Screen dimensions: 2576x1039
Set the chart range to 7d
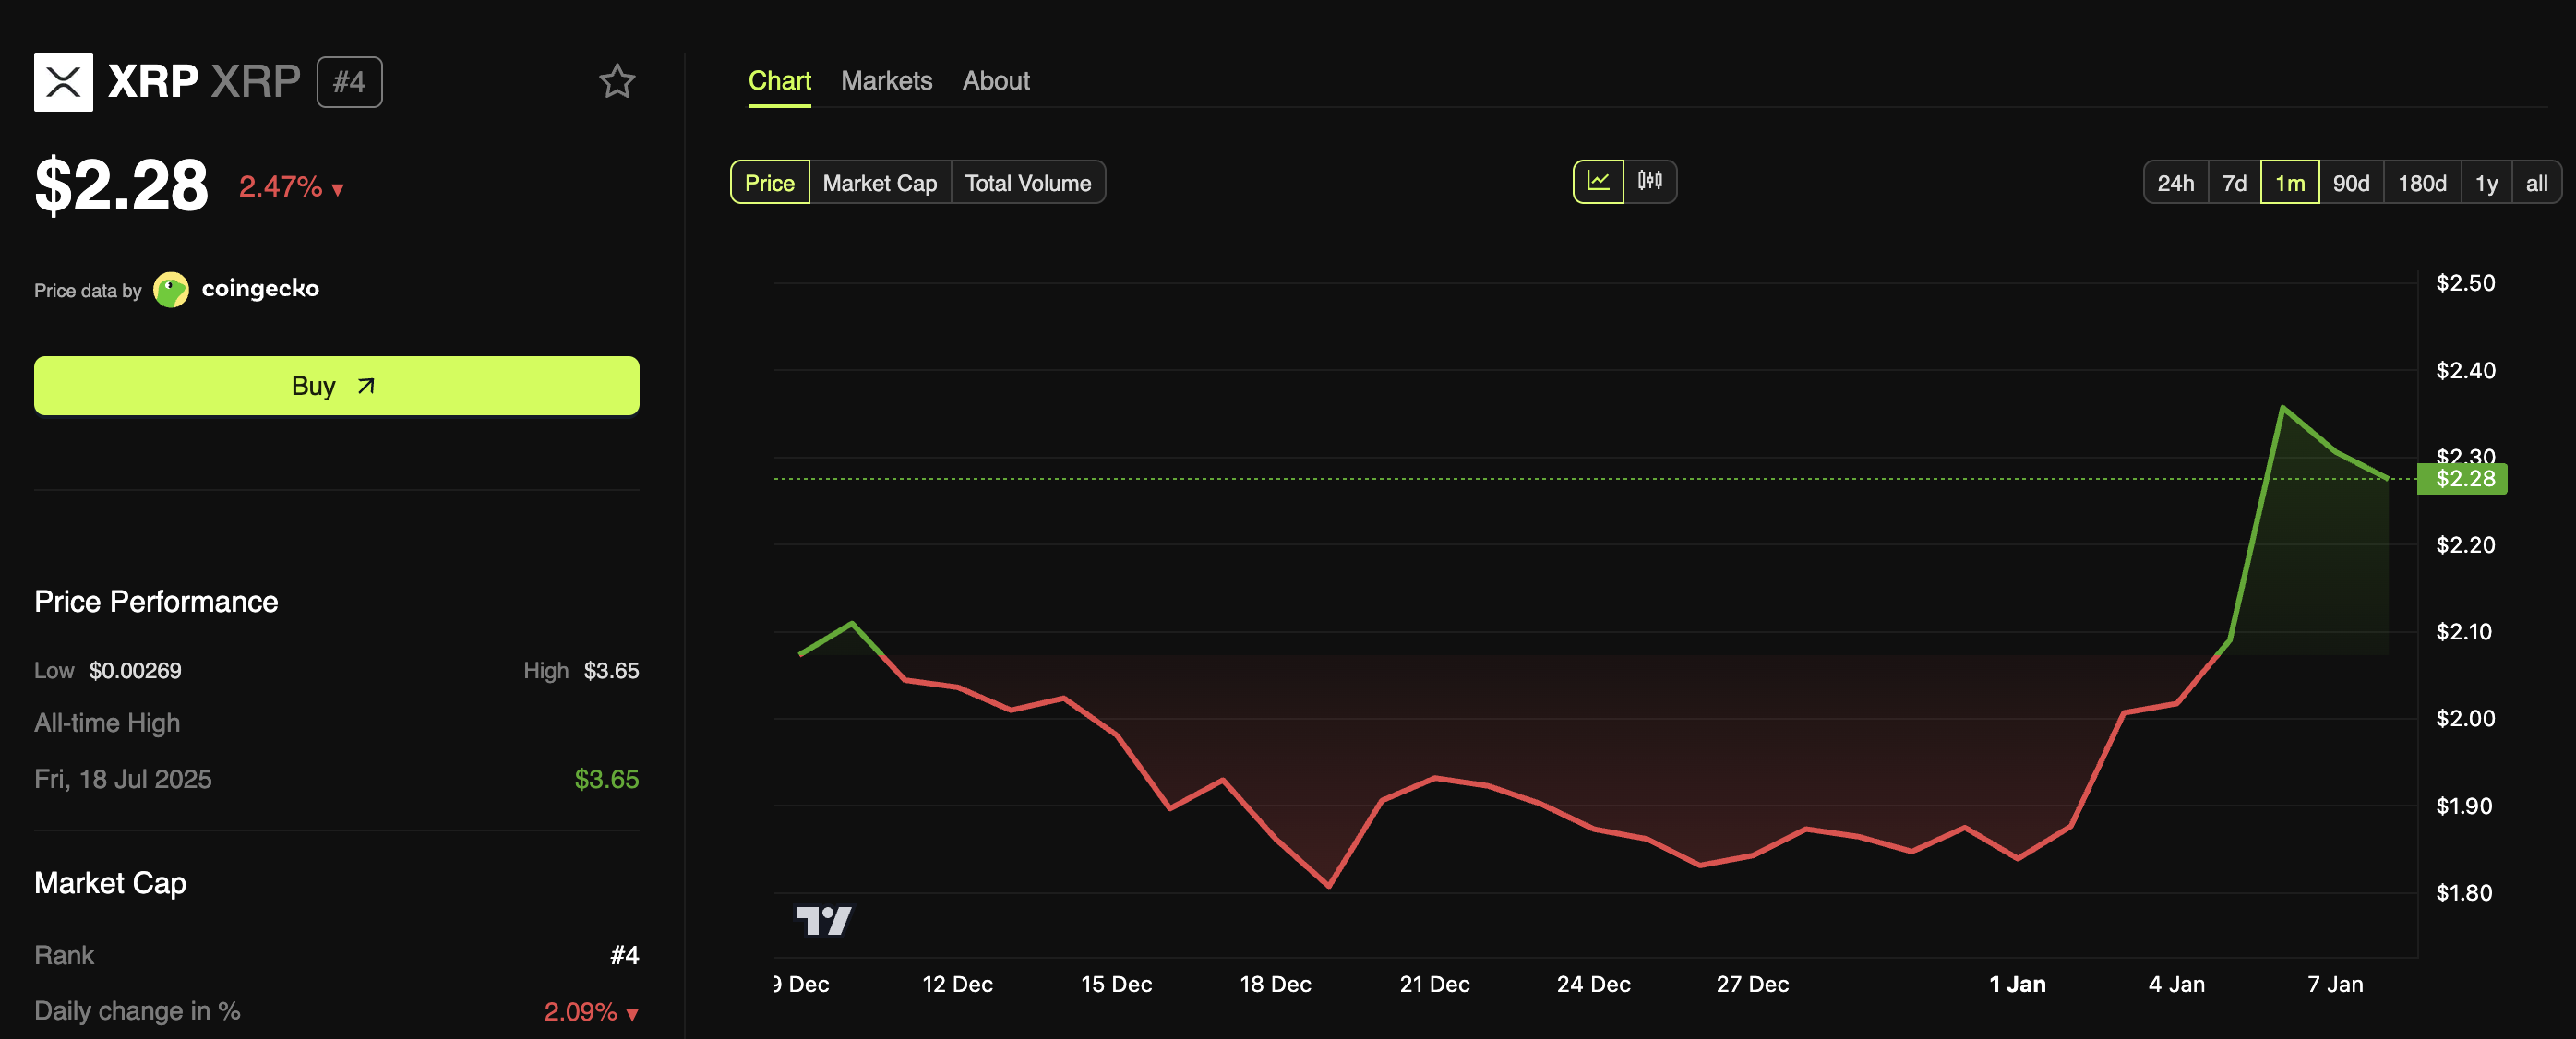[x=2234, y=183]
